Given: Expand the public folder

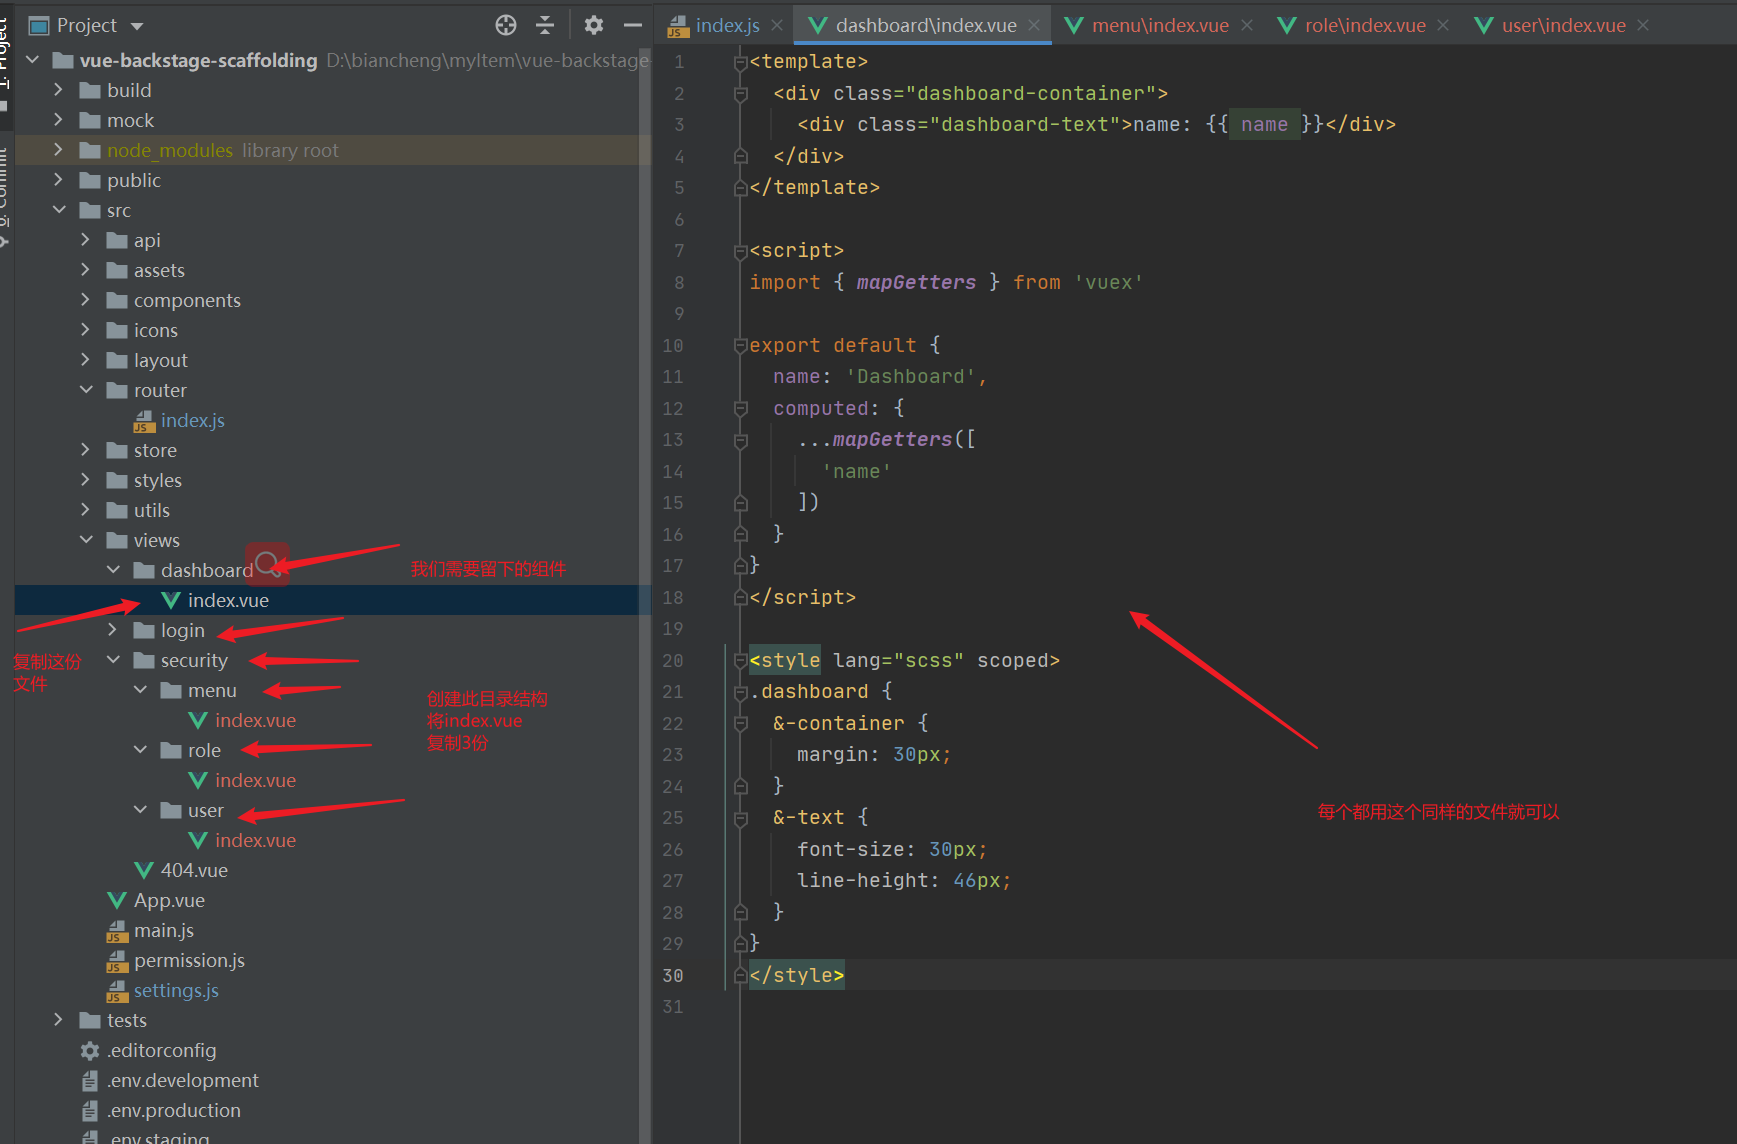Looking at the screenshot, I should click(58, 180).
